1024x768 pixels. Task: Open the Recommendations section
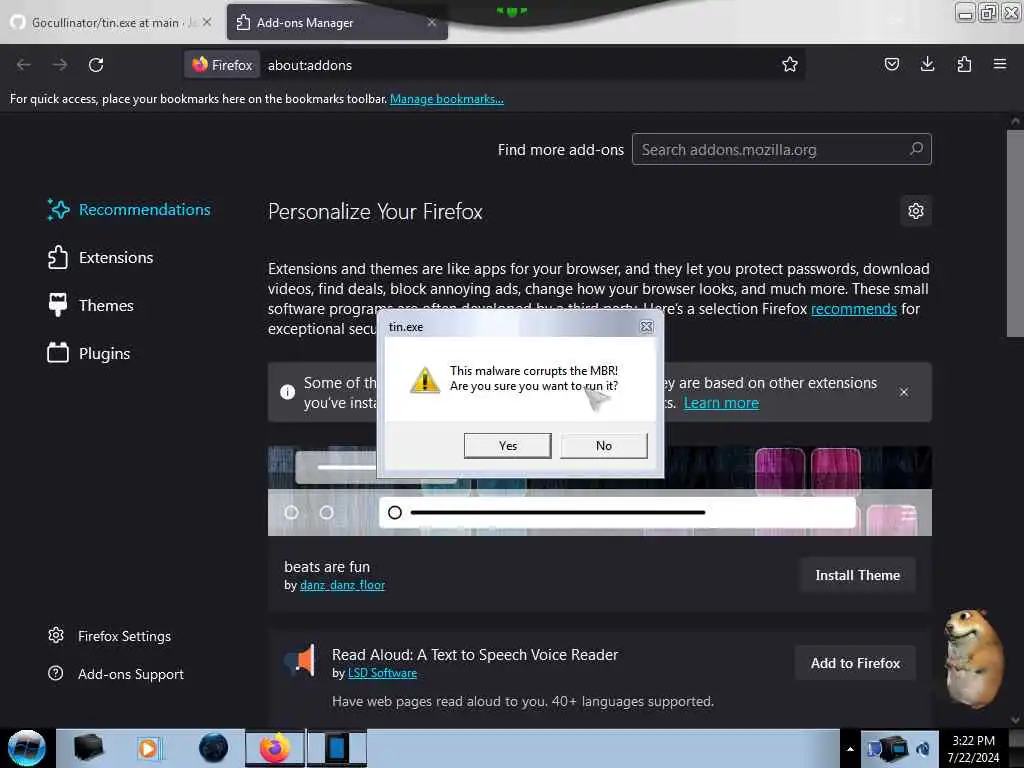click(x=129, y=210)
